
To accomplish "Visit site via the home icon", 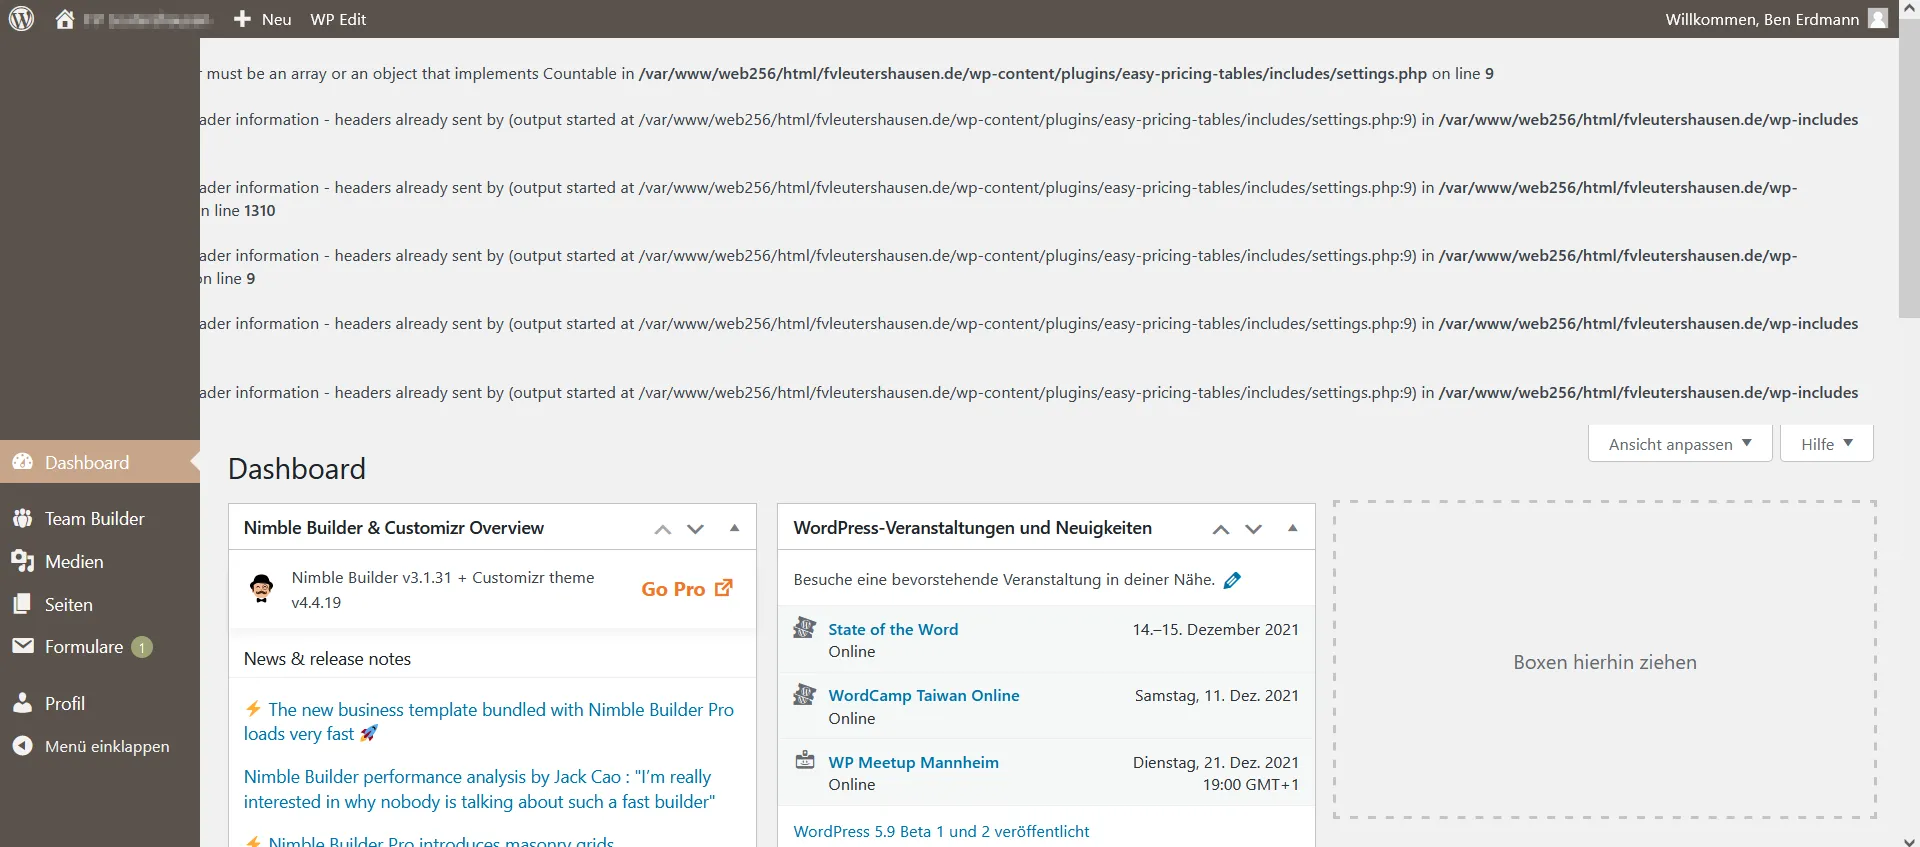I will [x=65, y=19].
